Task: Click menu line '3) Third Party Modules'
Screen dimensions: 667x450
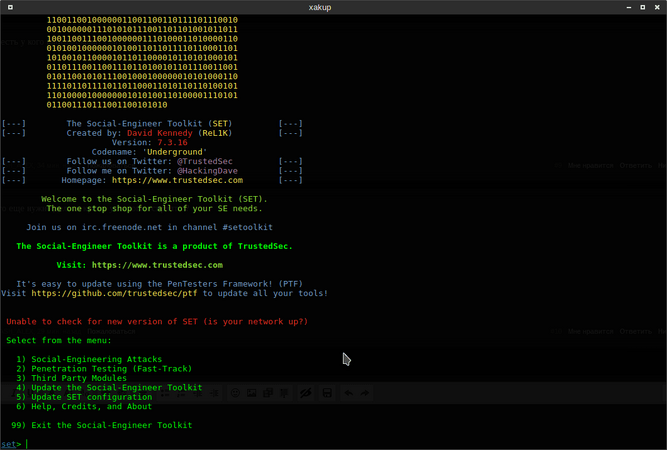Action: coord(71,378)
